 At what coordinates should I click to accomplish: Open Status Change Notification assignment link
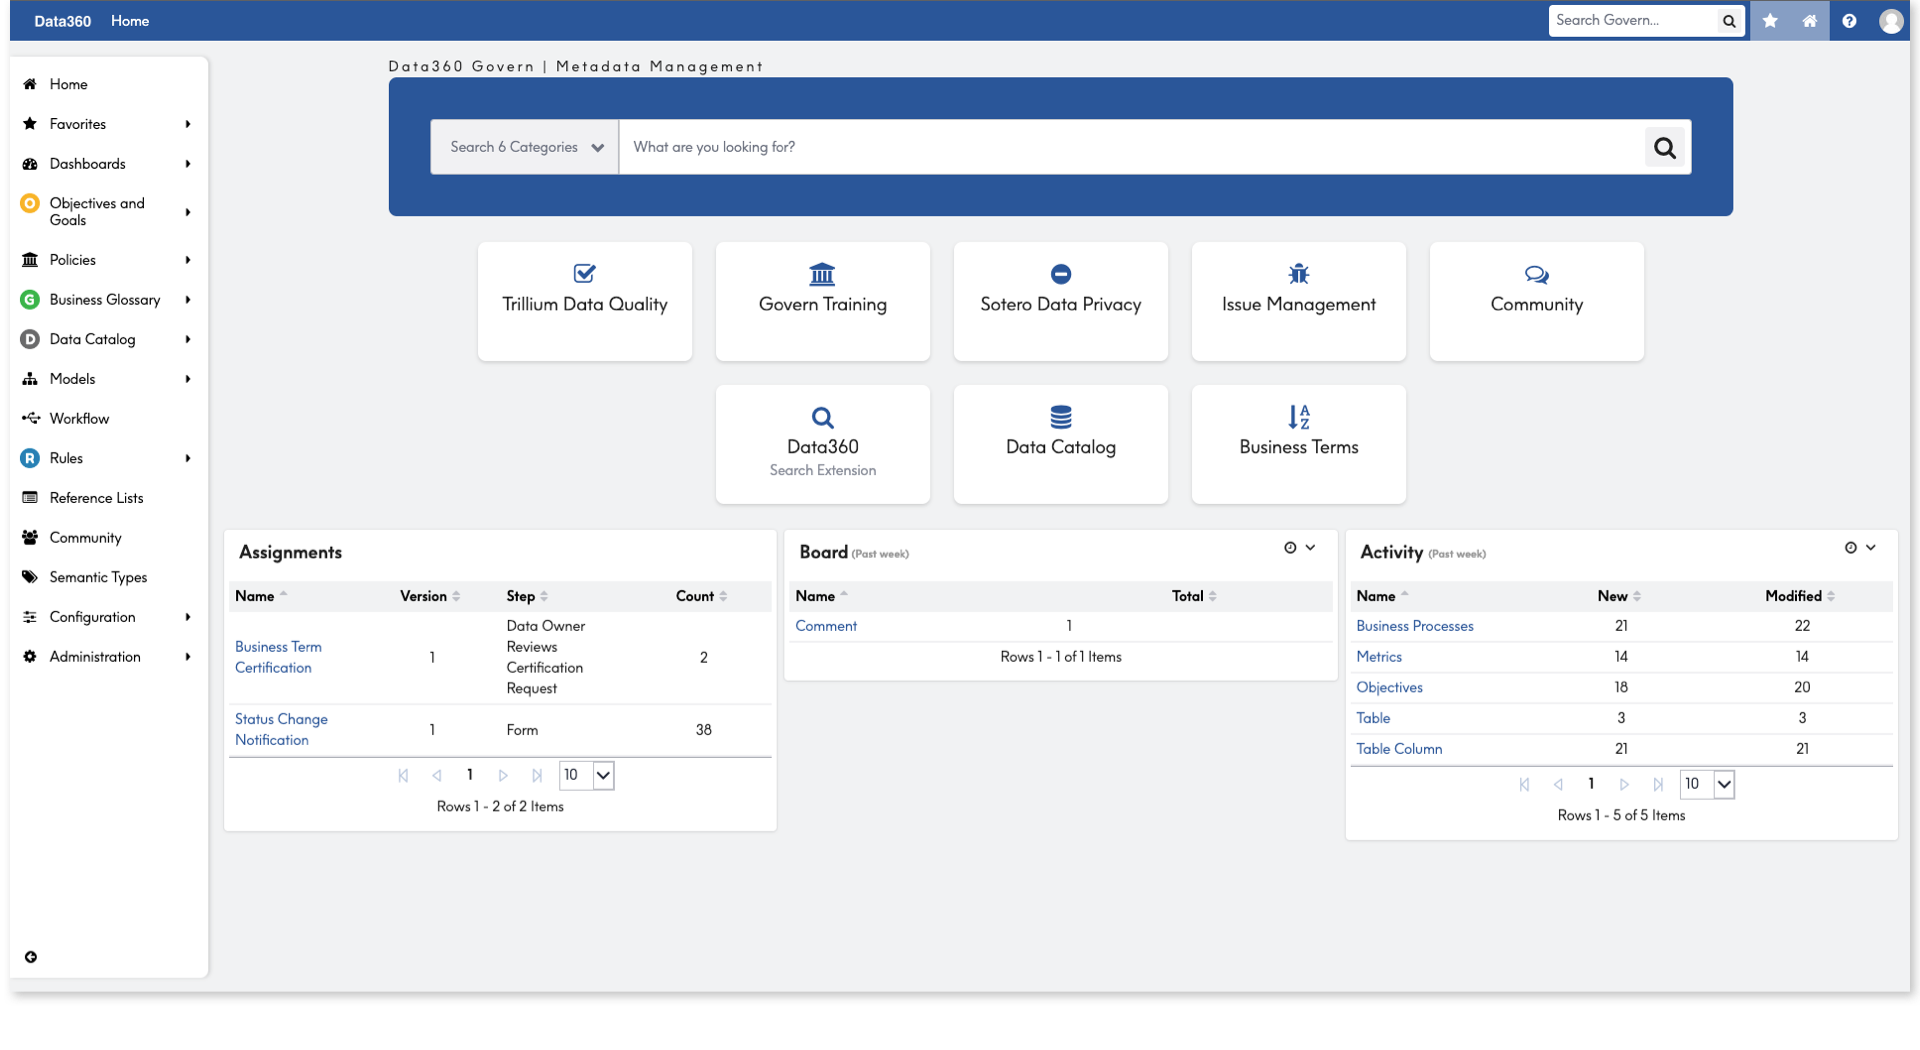281,729
